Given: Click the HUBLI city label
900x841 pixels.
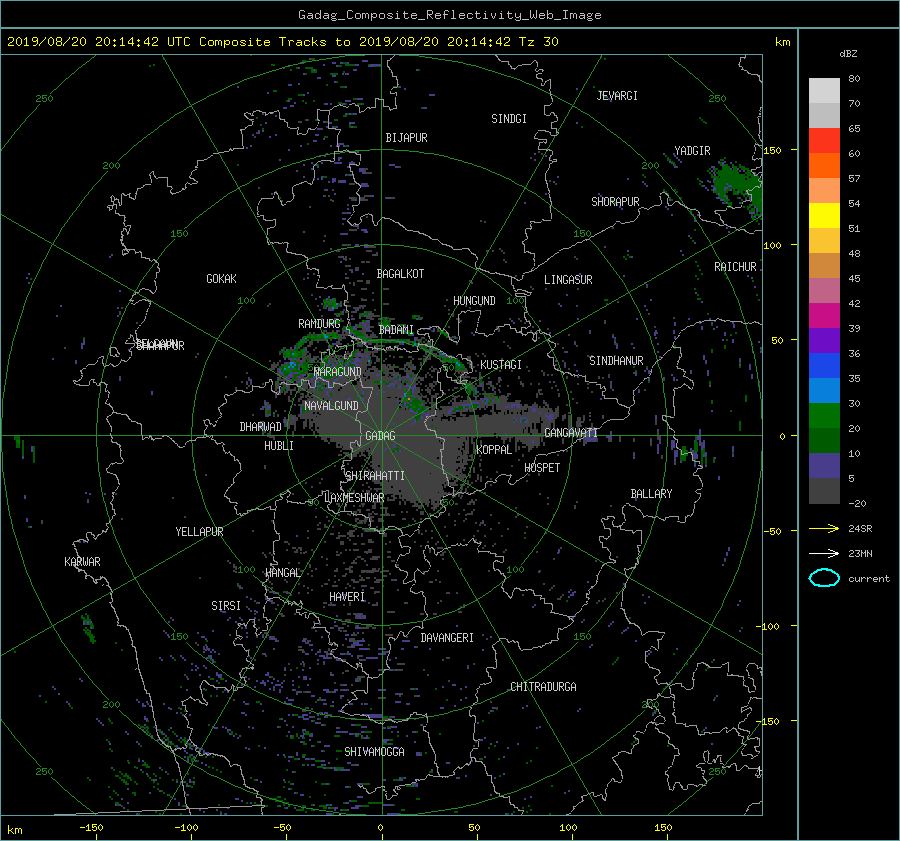Looking at the screenshot, I should coord(279,446).
